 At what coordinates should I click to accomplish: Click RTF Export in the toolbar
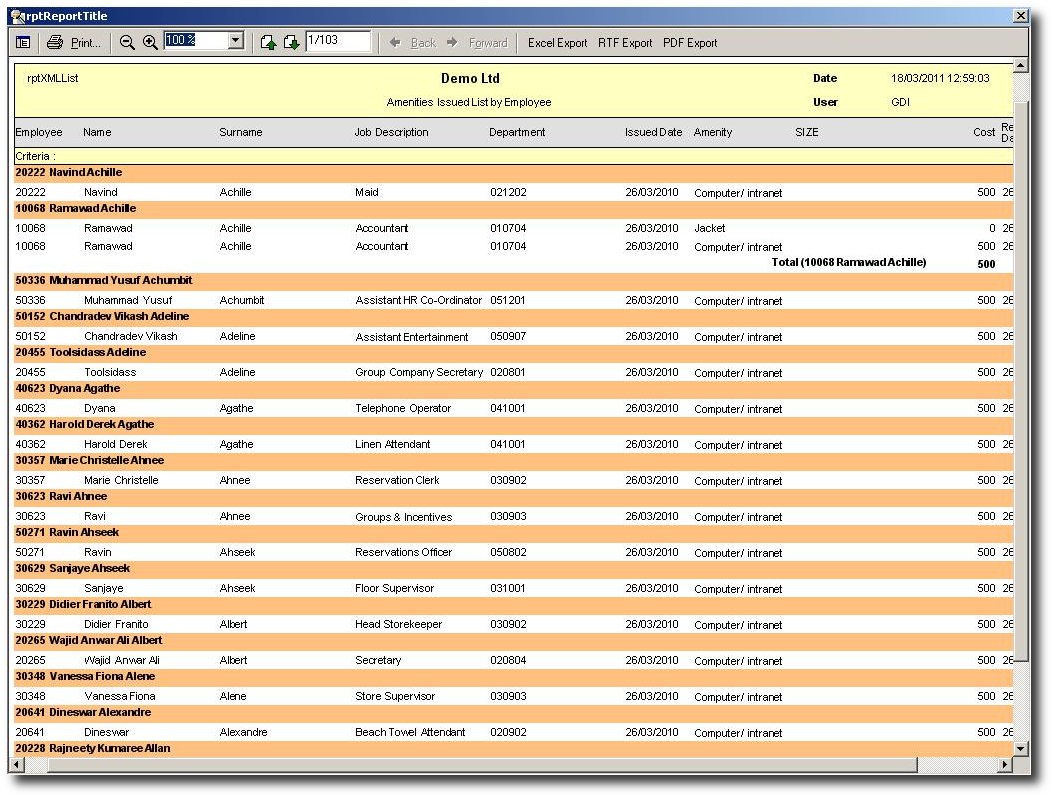point(625,43)
